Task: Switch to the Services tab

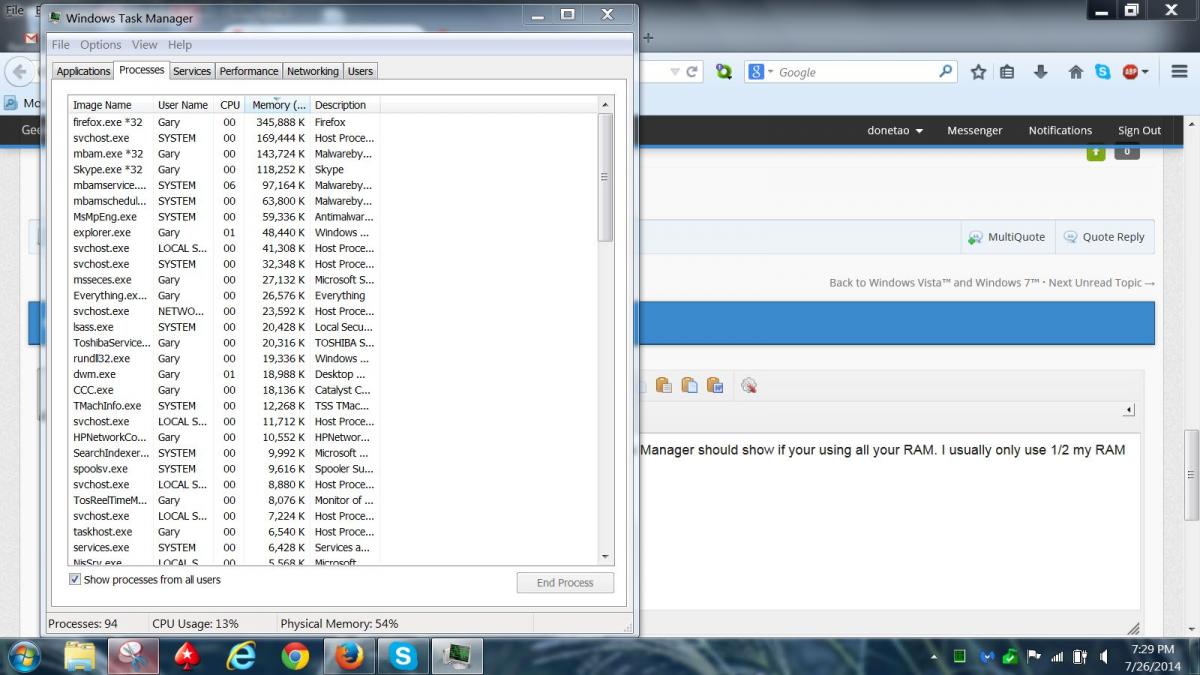Action: click(192, 71)
